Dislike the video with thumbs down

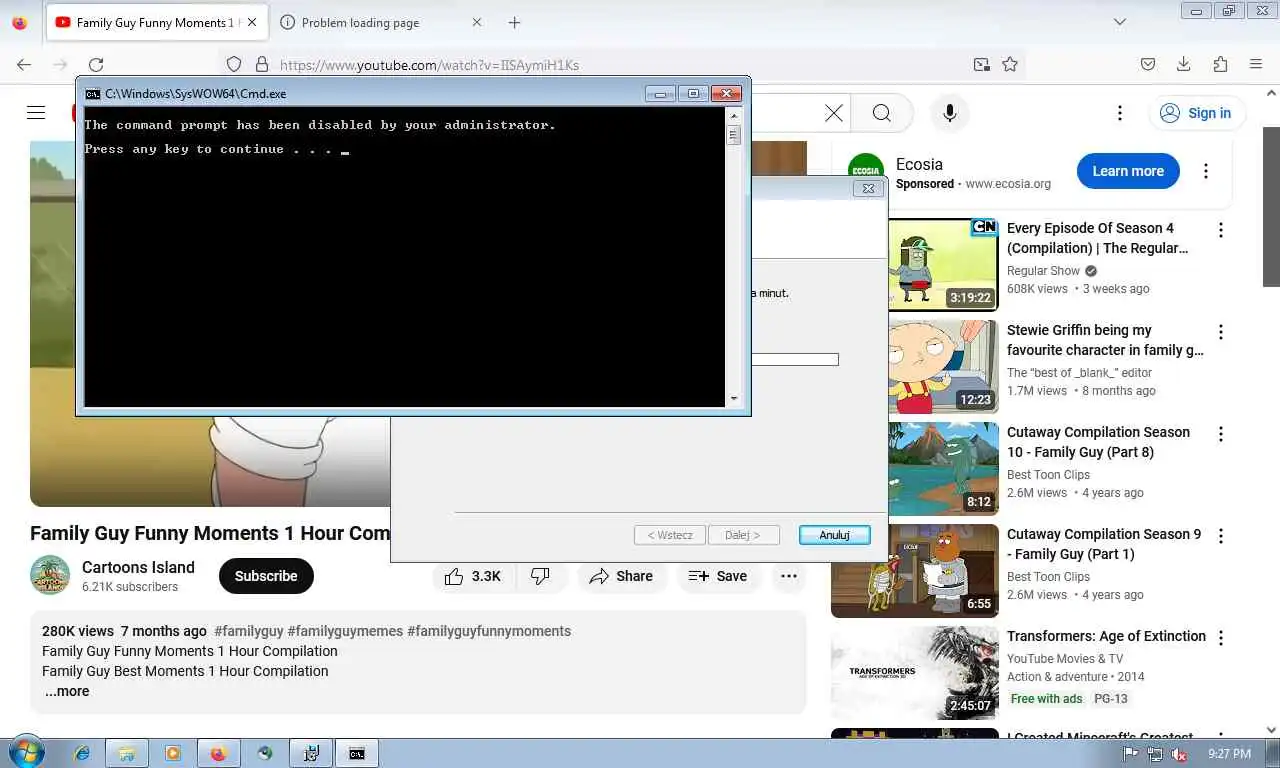(x=540, y=576)
